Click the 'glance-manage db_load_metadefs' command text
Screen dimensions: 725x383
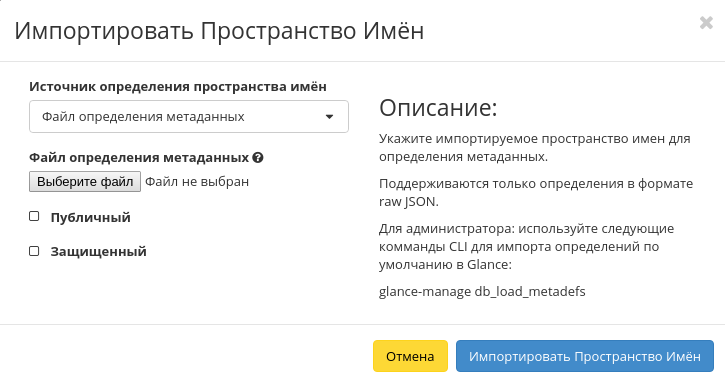[482, 291]
